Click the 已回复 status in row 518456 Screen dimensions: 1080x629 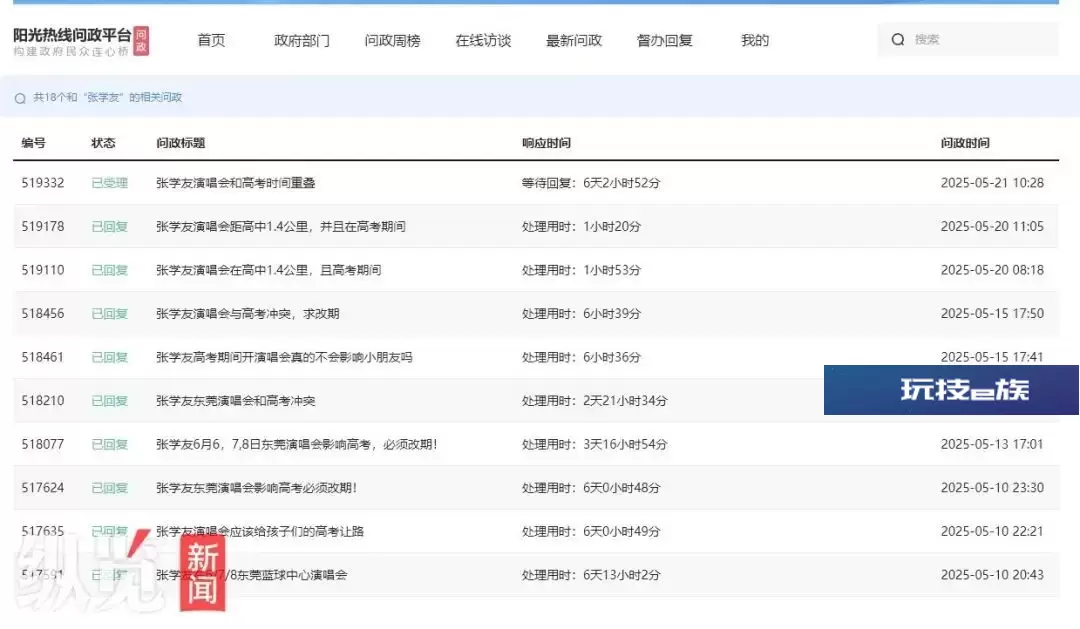point(110,313)
